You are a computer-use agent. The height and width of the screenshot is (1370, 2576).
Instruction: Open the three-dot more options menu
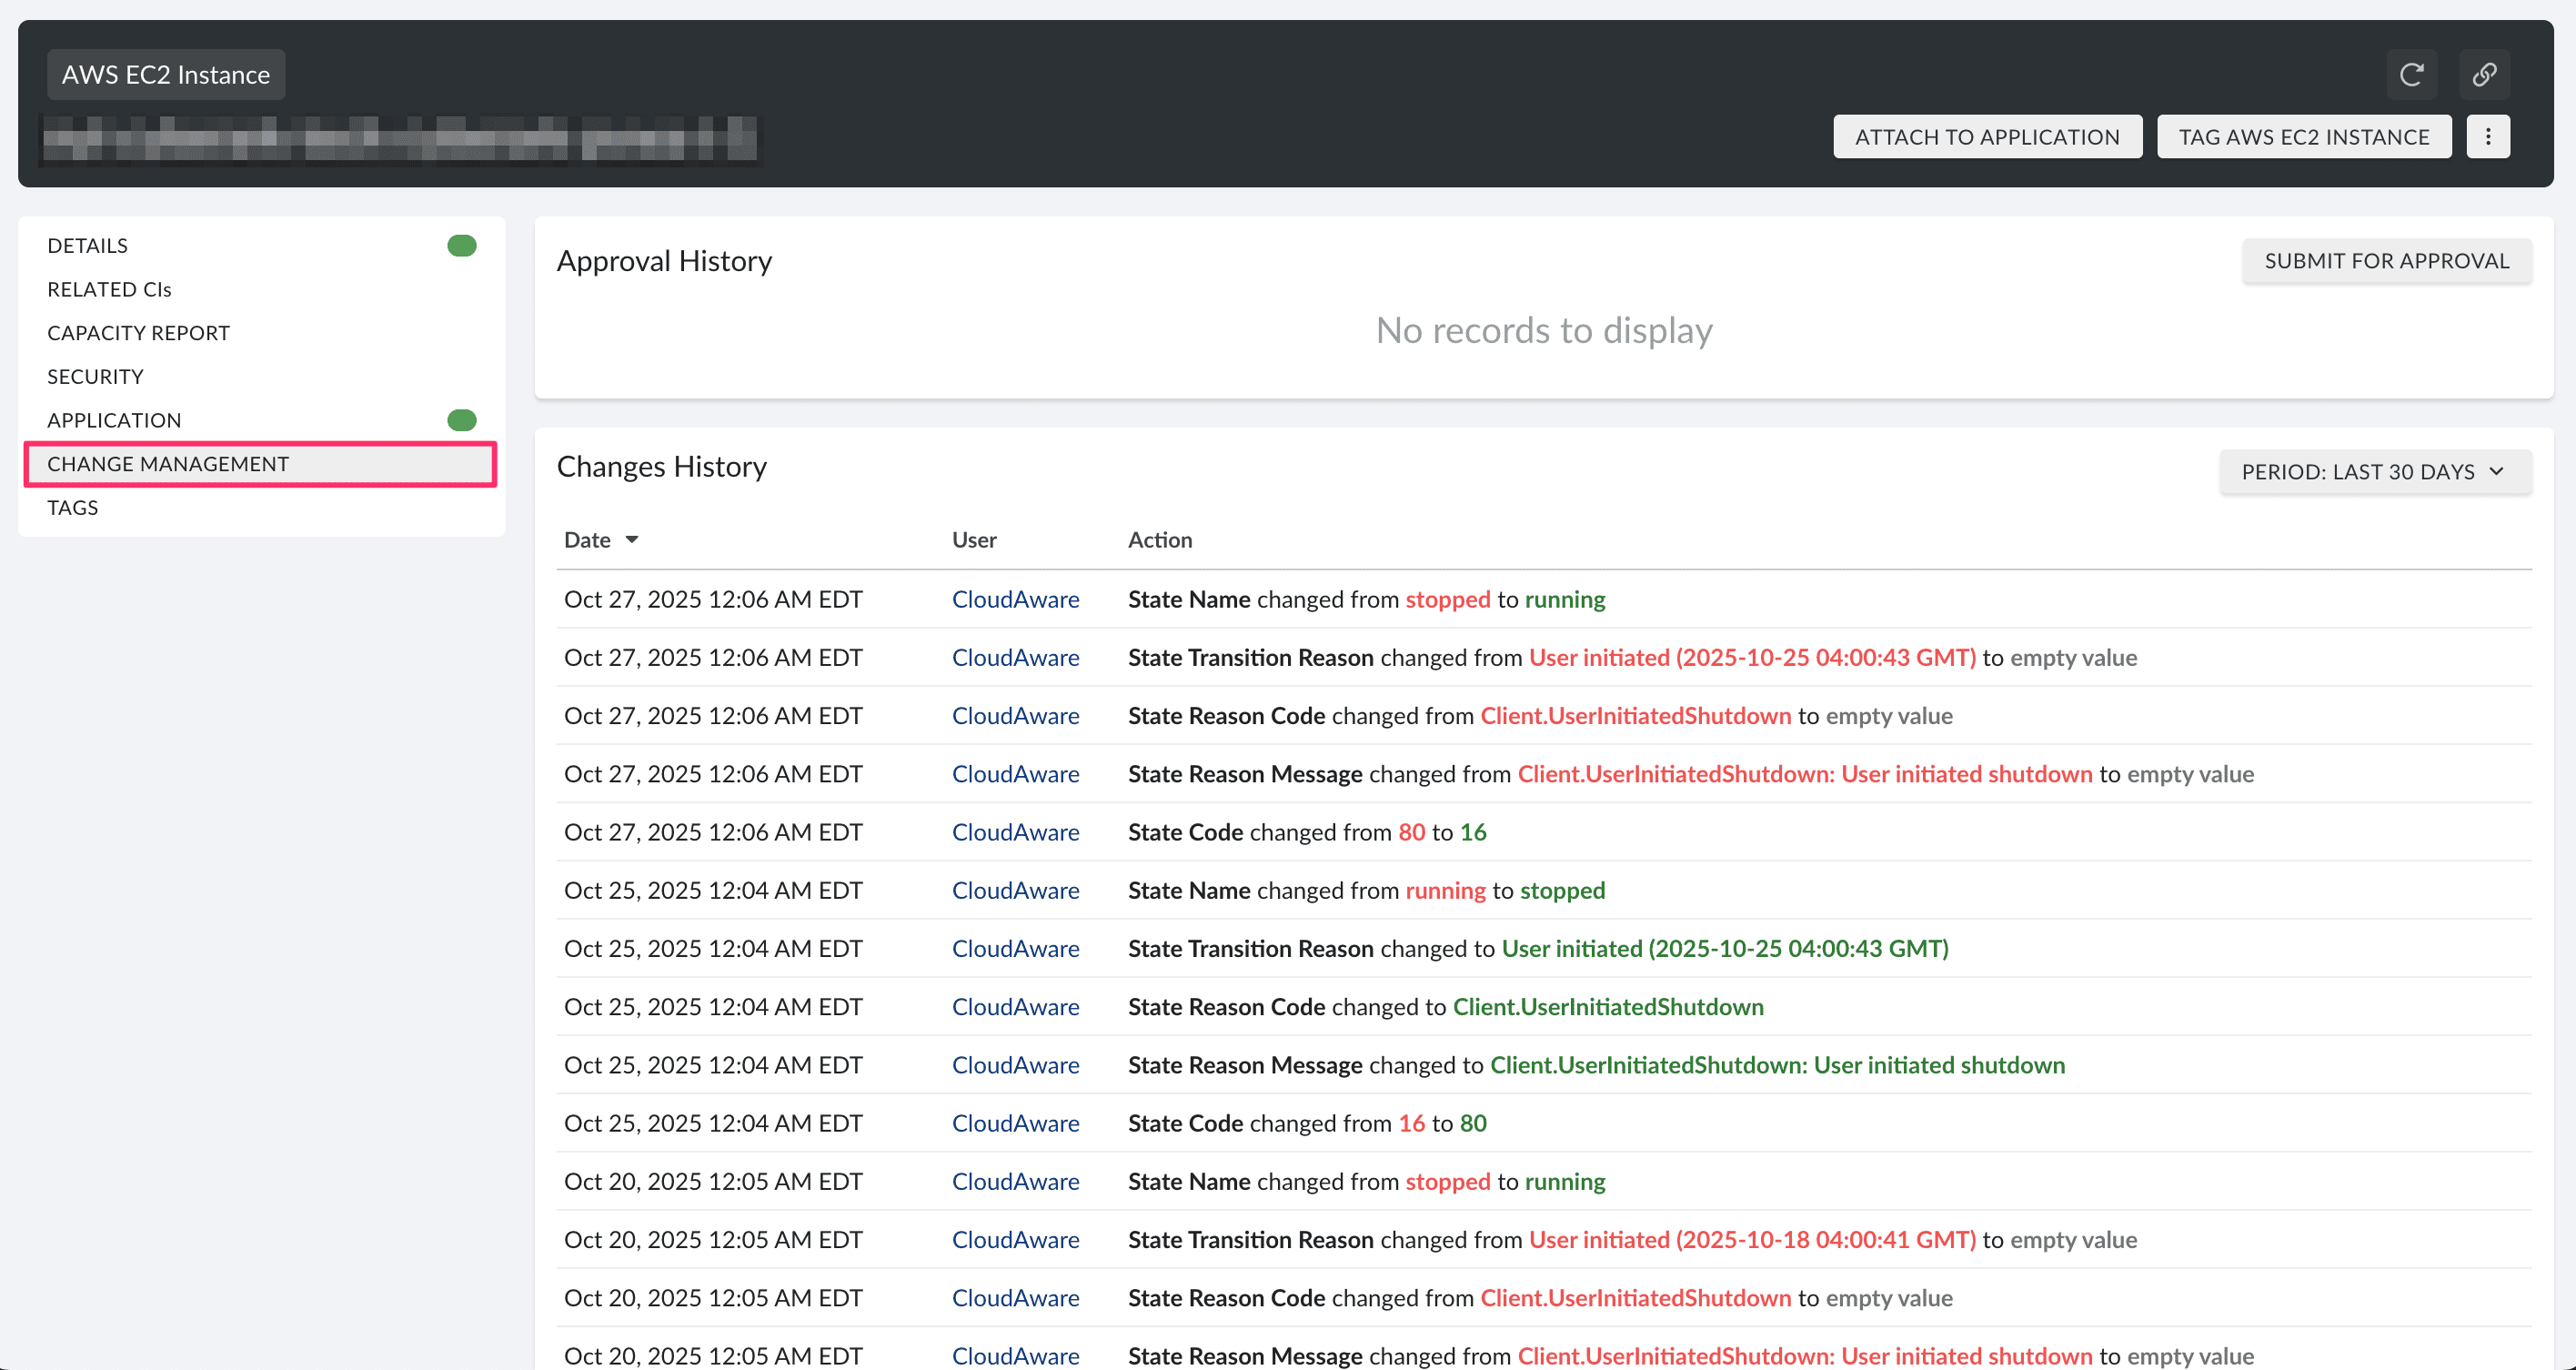click(2488, 137)
